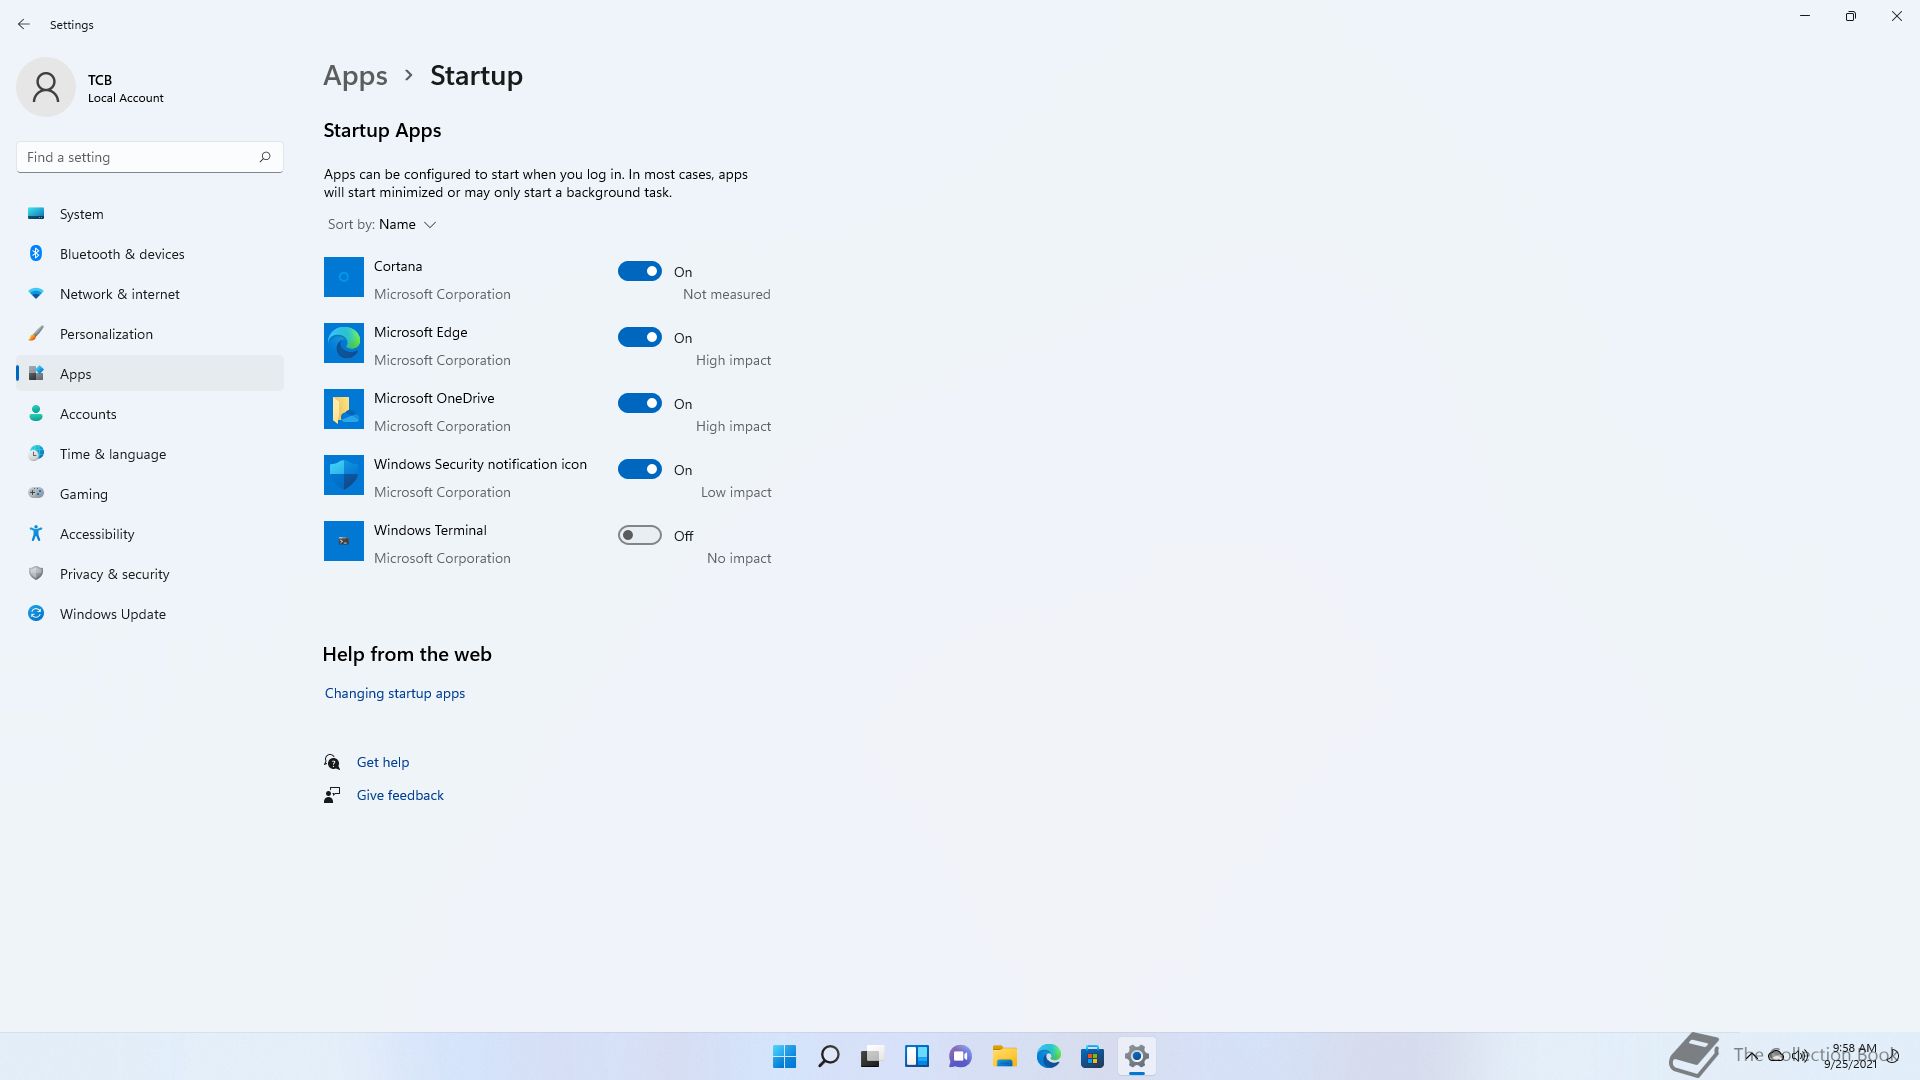Enable Windows Terminal at startup
The height and width of the screenshot is (1080, 1920).
pos(640,535)
